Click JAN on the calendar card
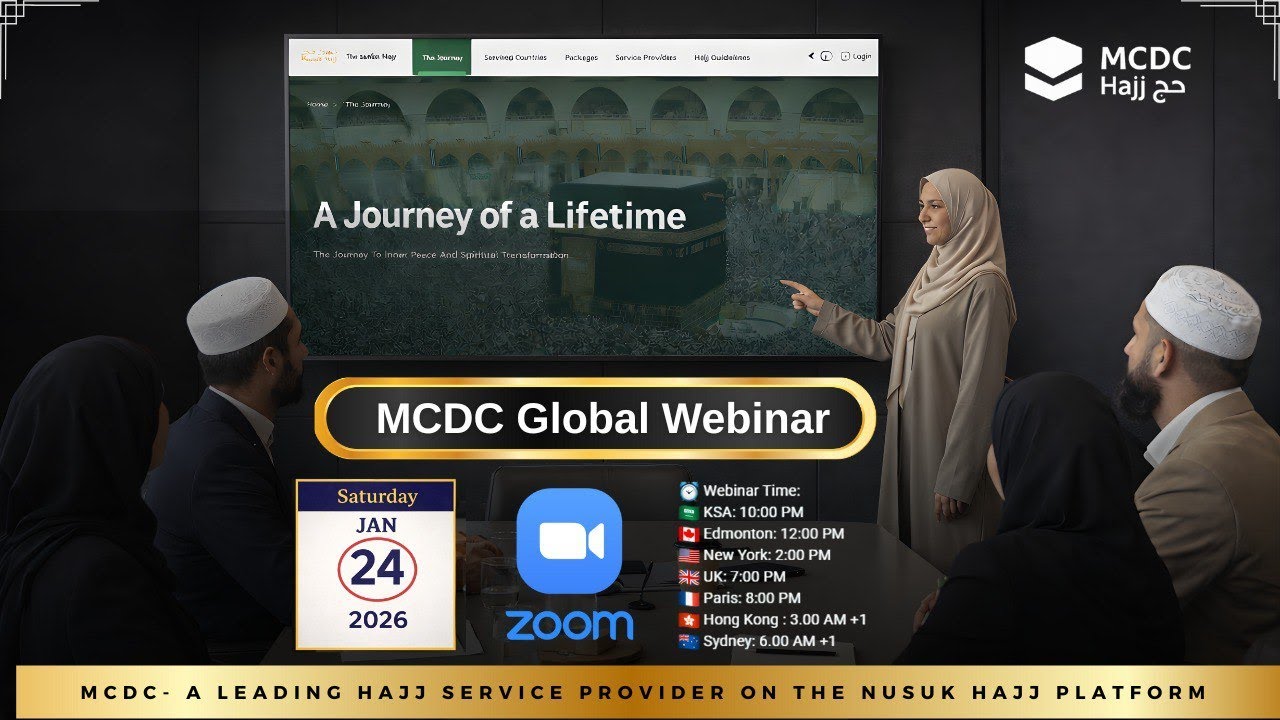This screenshot has width=1280, height=720. coord(376,525)
